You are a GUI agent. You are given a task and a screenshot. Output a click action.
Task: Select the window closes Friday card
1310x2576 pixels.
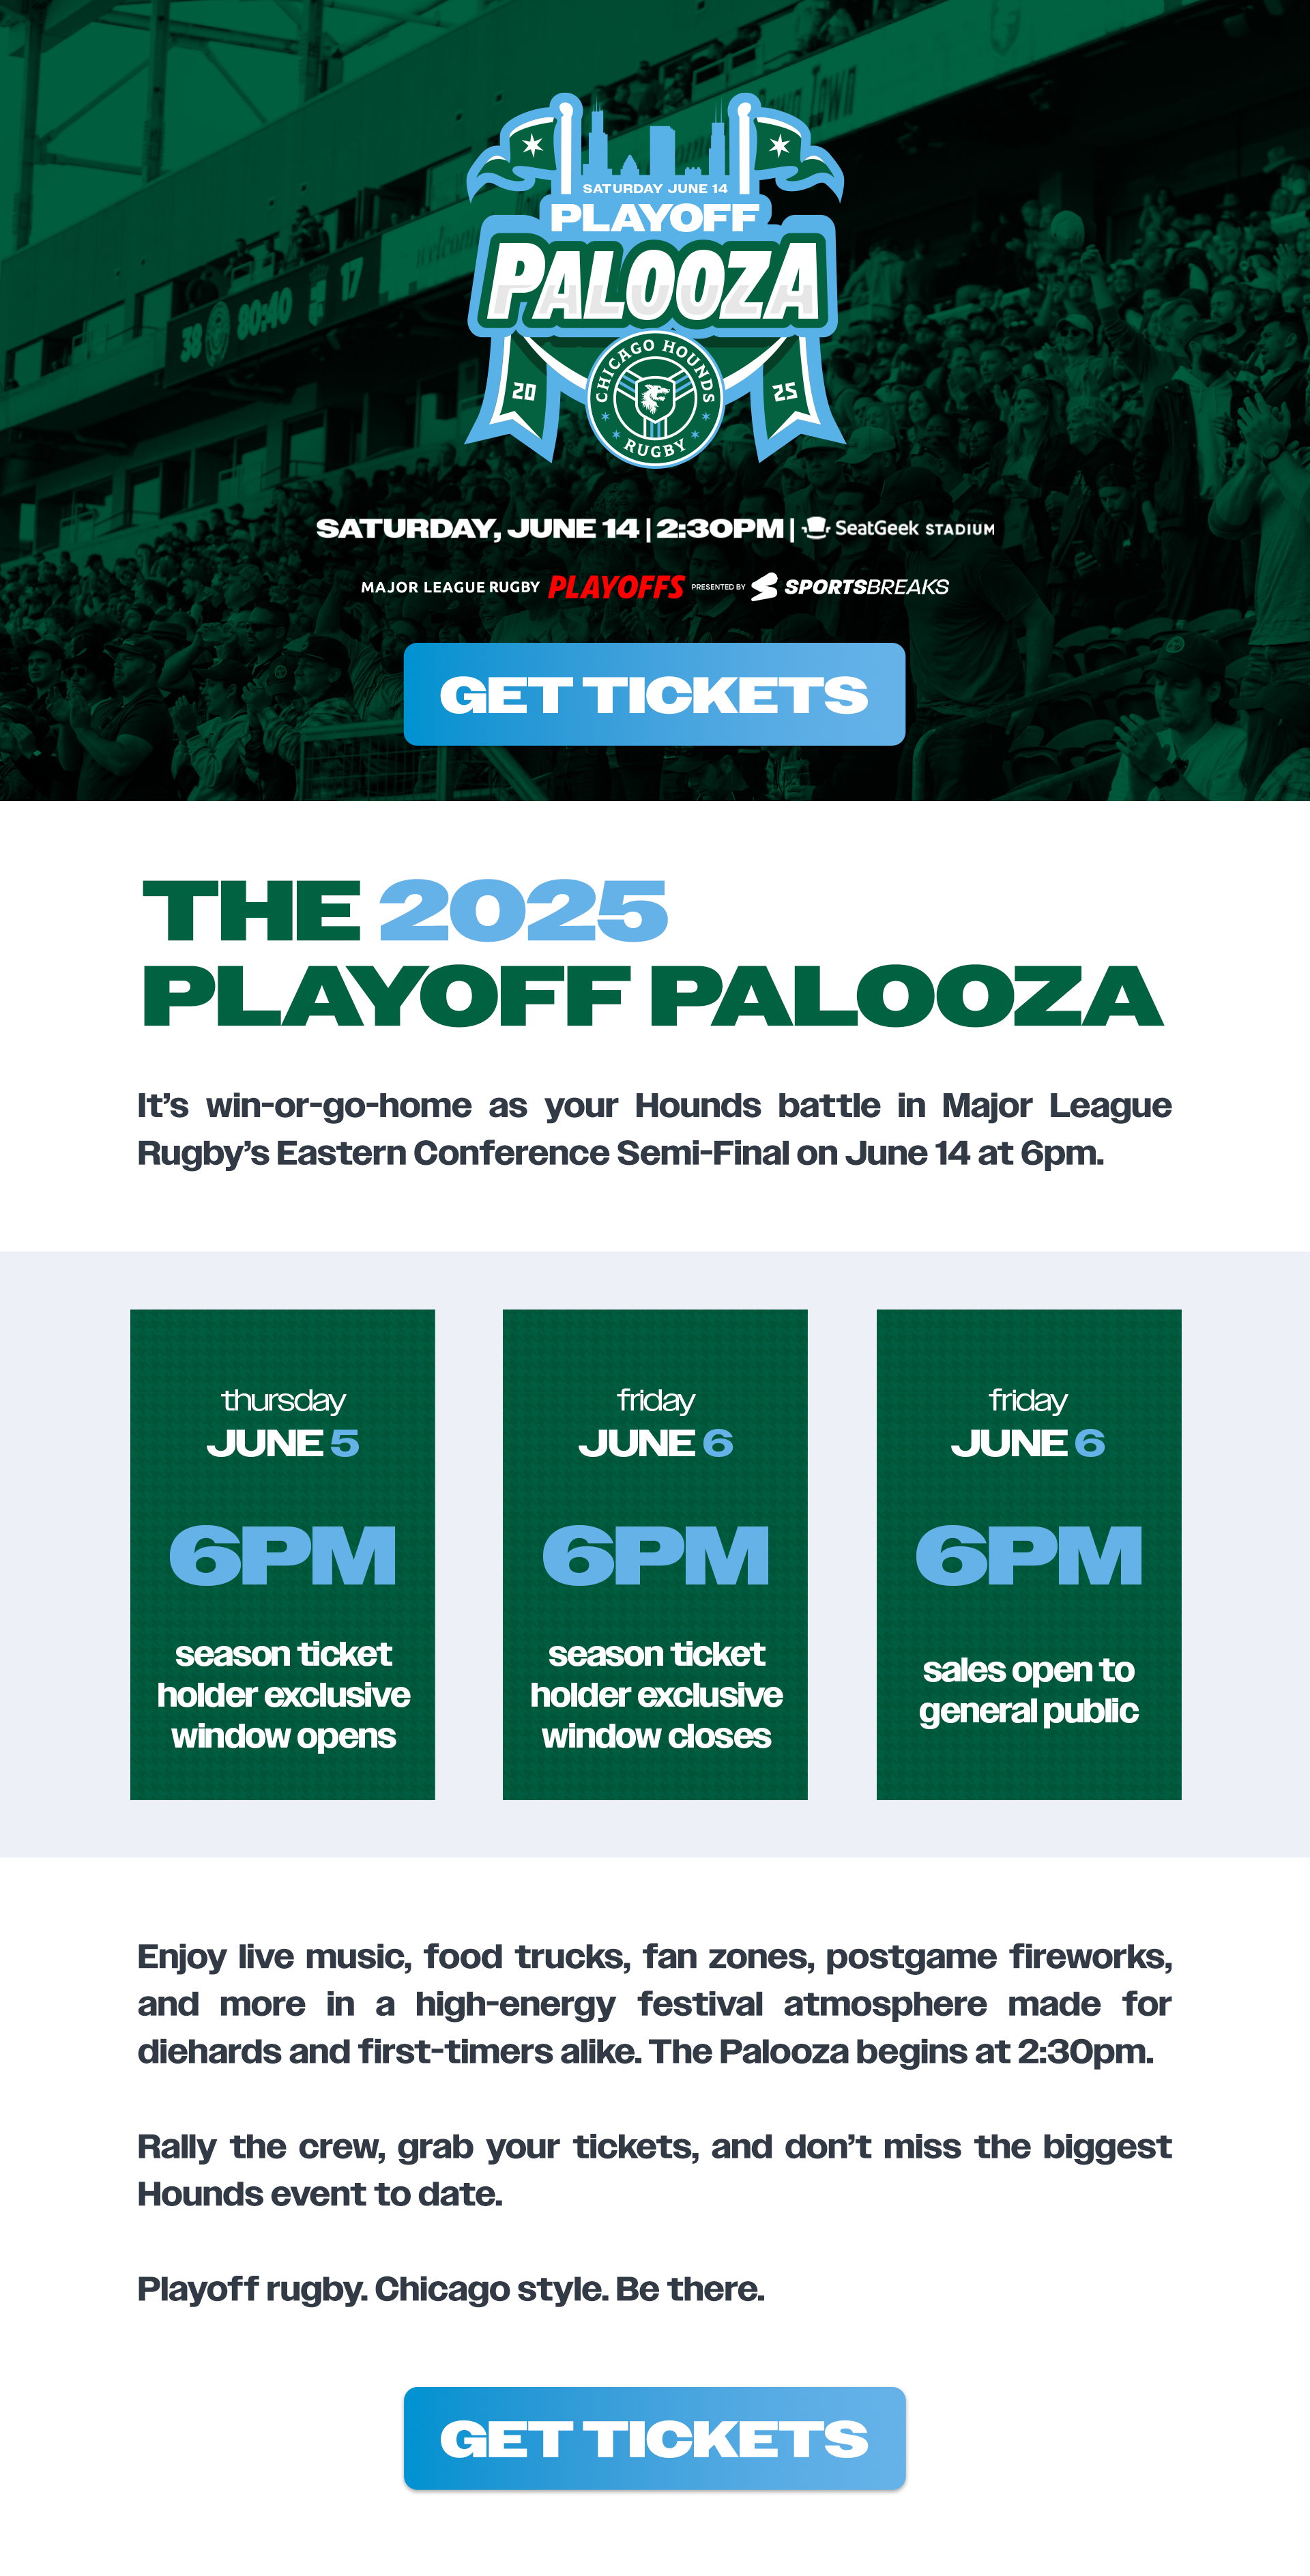pyautogui.click(x=655, y=1554)
